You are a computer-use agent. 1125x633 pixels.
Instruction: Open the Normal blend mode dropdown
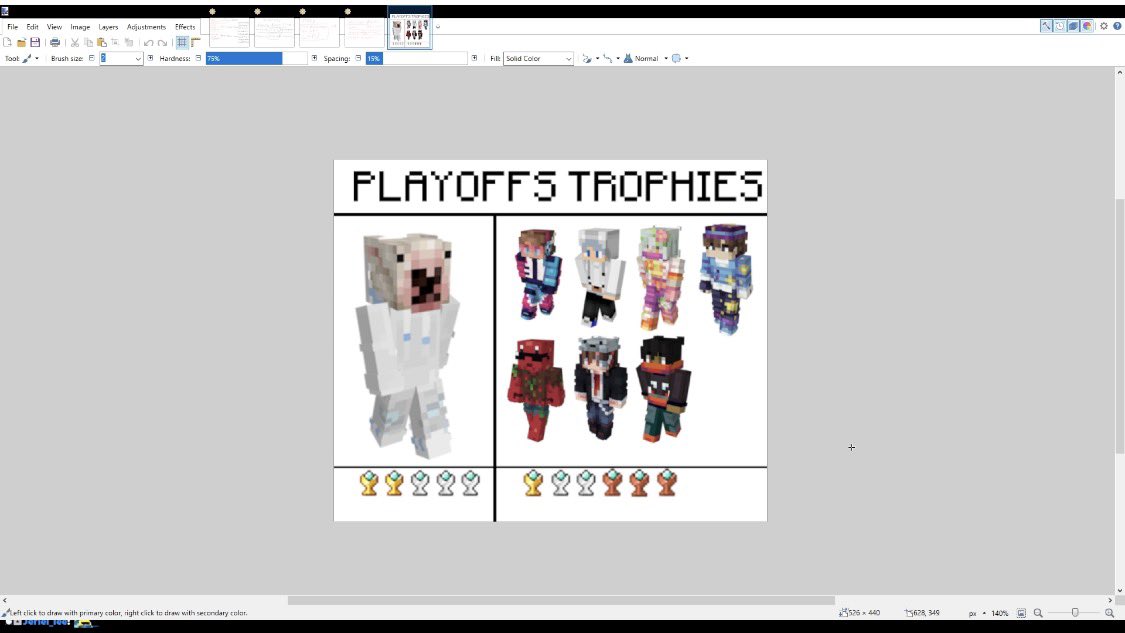645,58
